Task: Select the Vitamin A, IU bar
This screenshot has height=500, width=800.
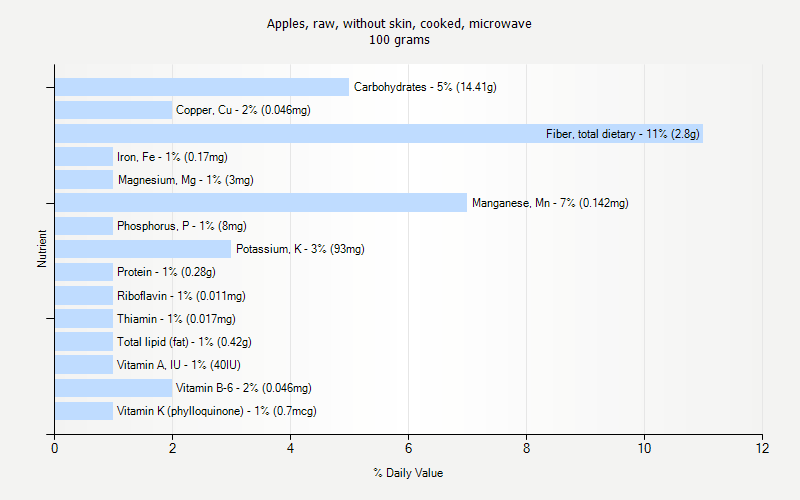Action: (x=84, y=364)
